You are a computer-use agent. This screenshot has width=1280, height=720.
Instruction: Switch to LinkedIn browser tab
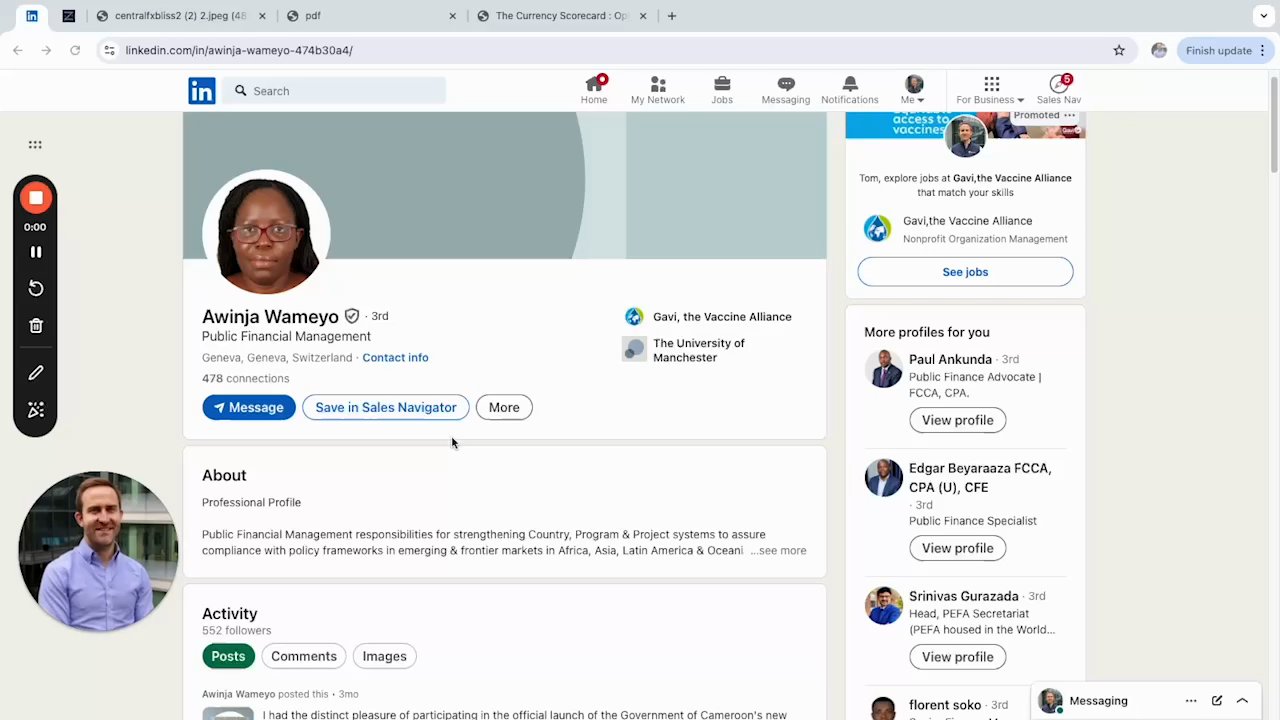click(x=32, y=16)
